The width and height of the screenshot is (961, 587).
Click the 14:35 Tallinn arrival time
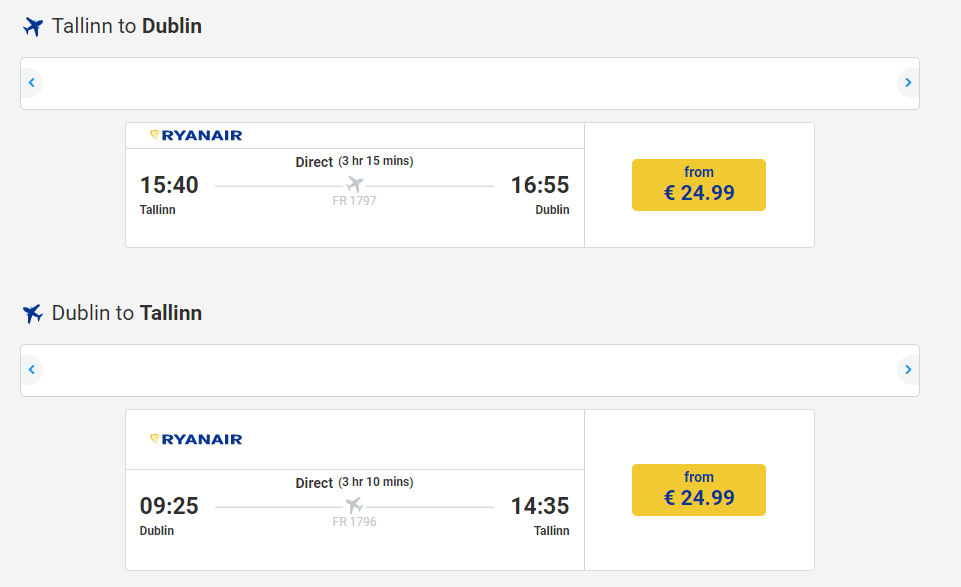540,506
